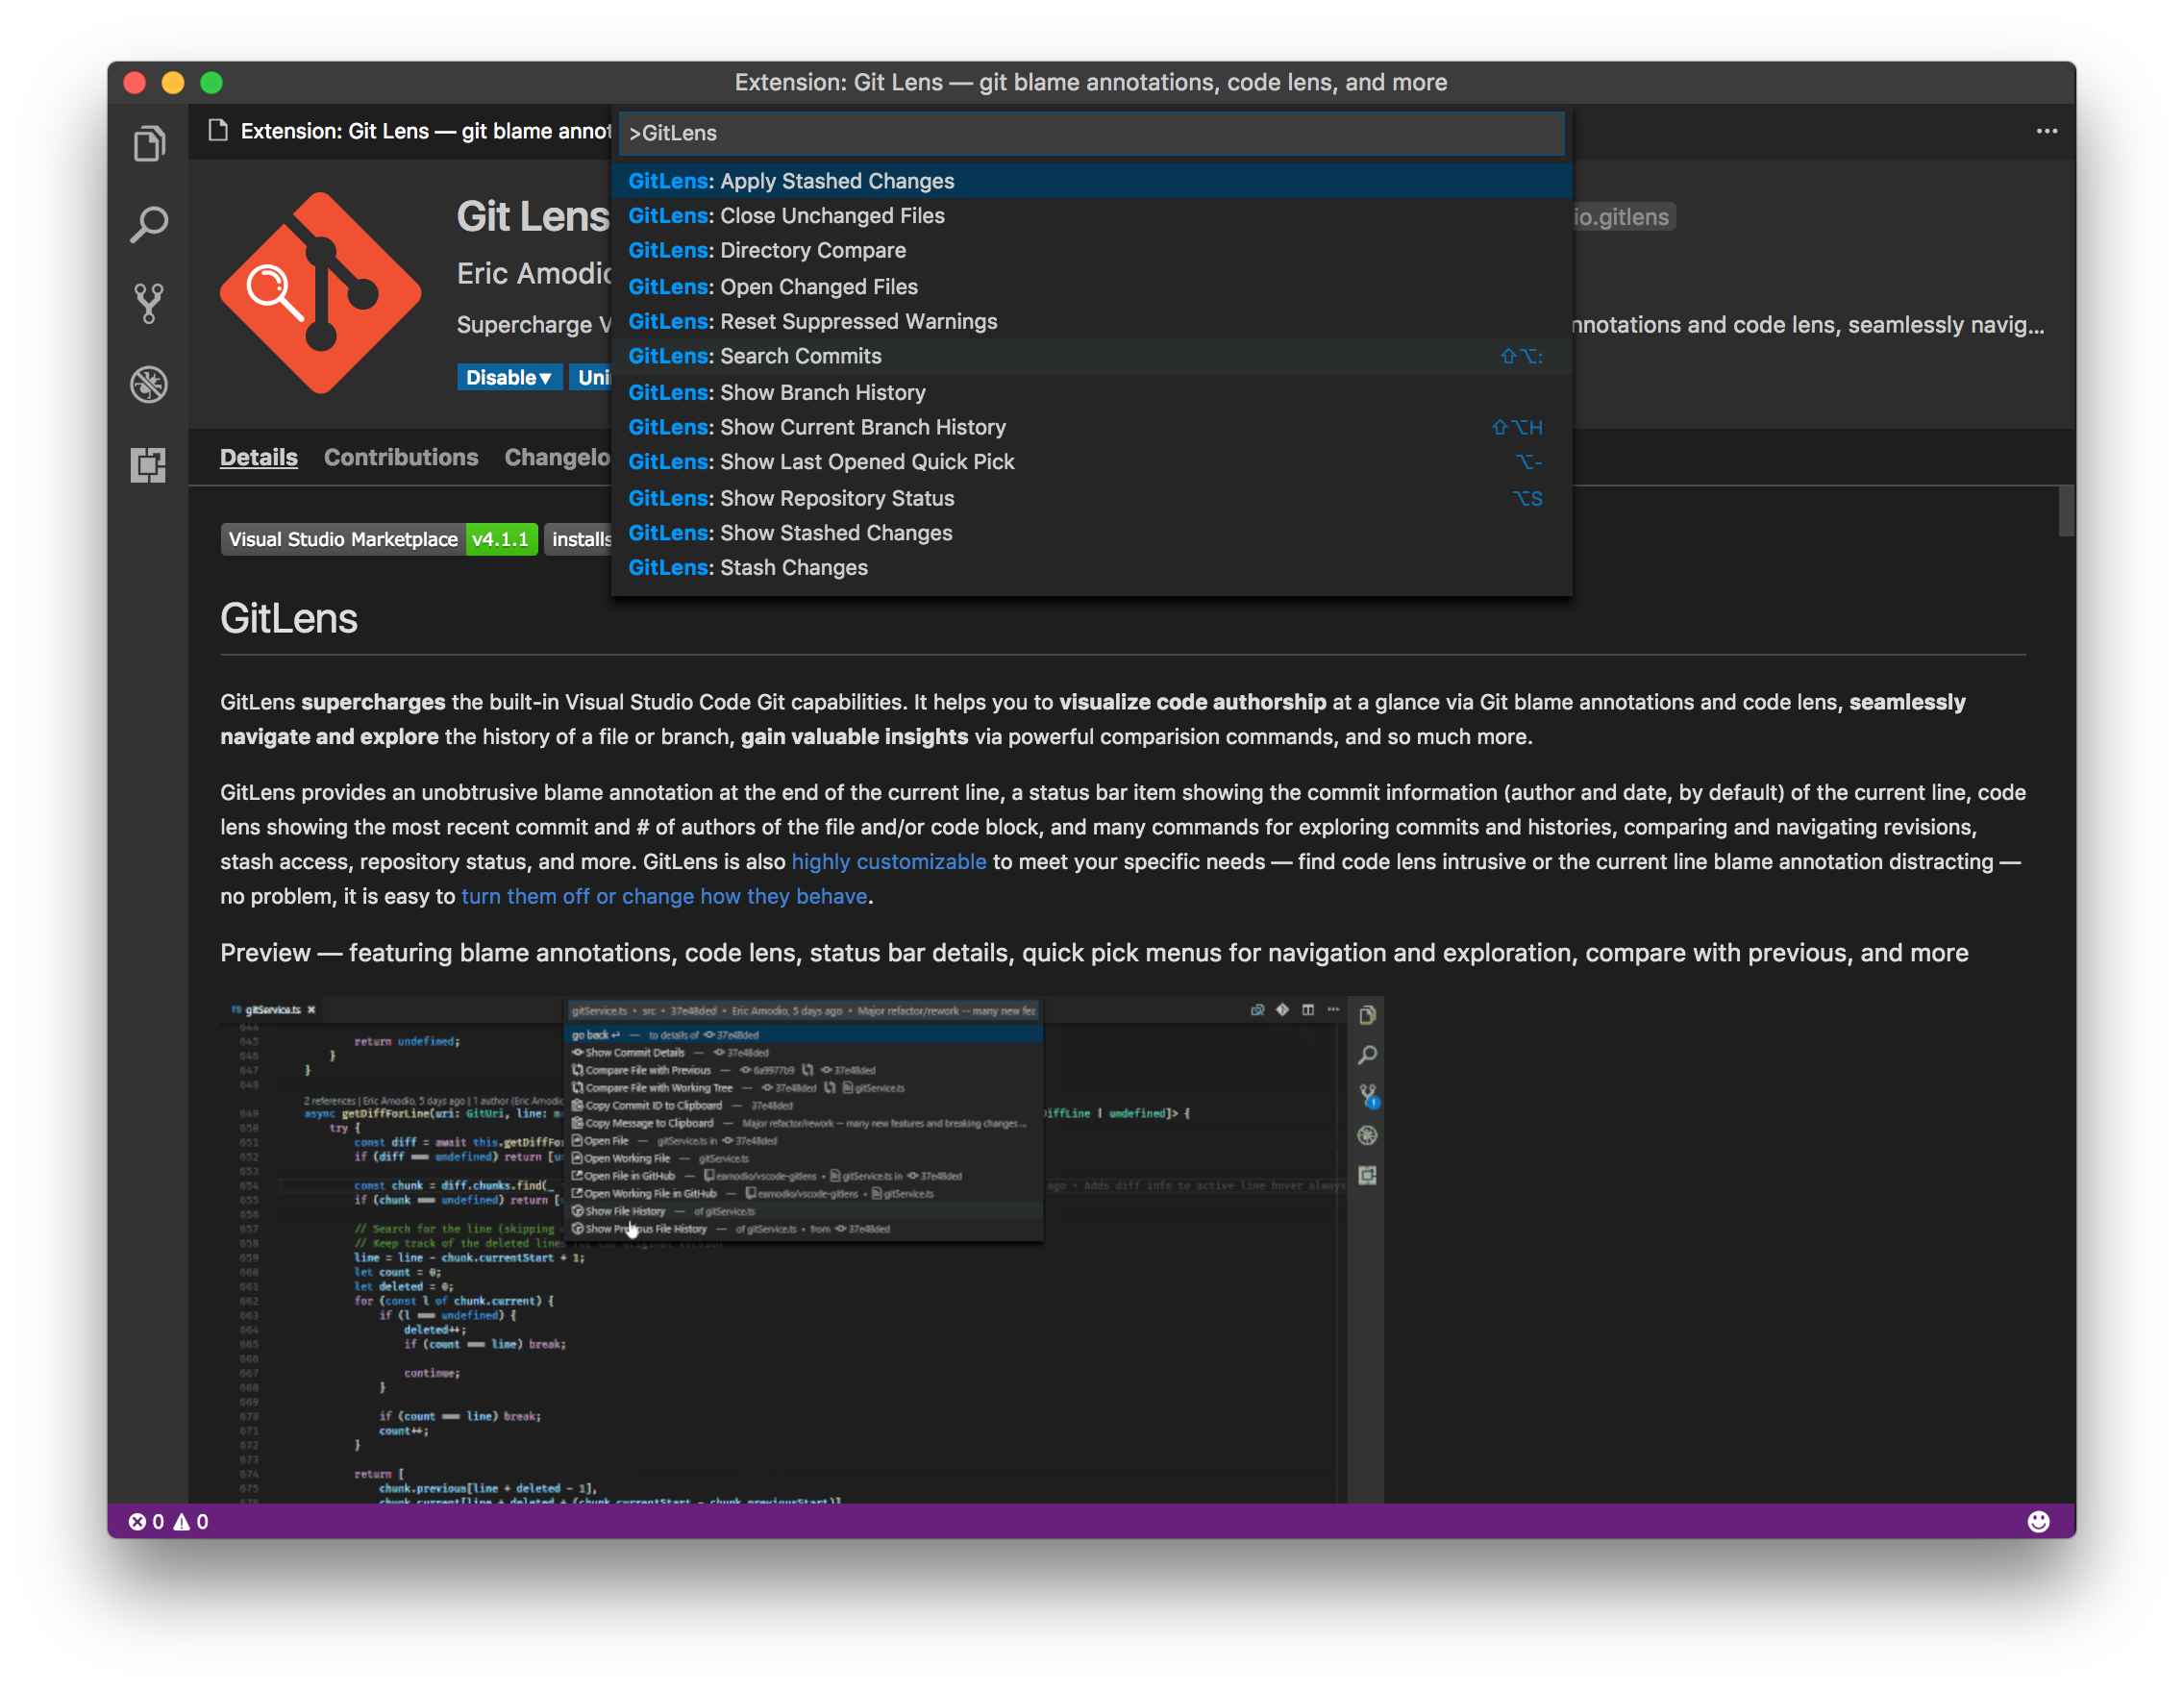
Task: Switch to the Contributions tab
Action: pos(401,457)
